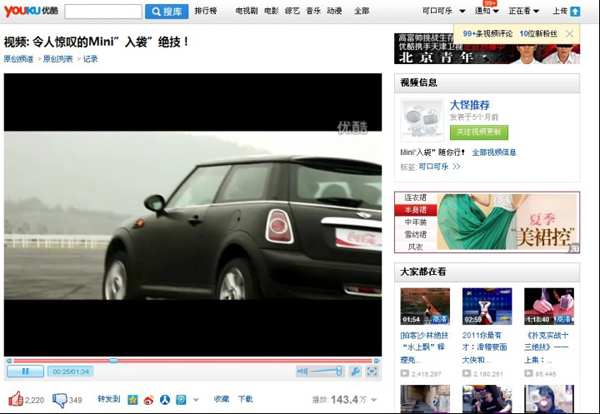Click the thumbs-up like icon

pos(16,399)
